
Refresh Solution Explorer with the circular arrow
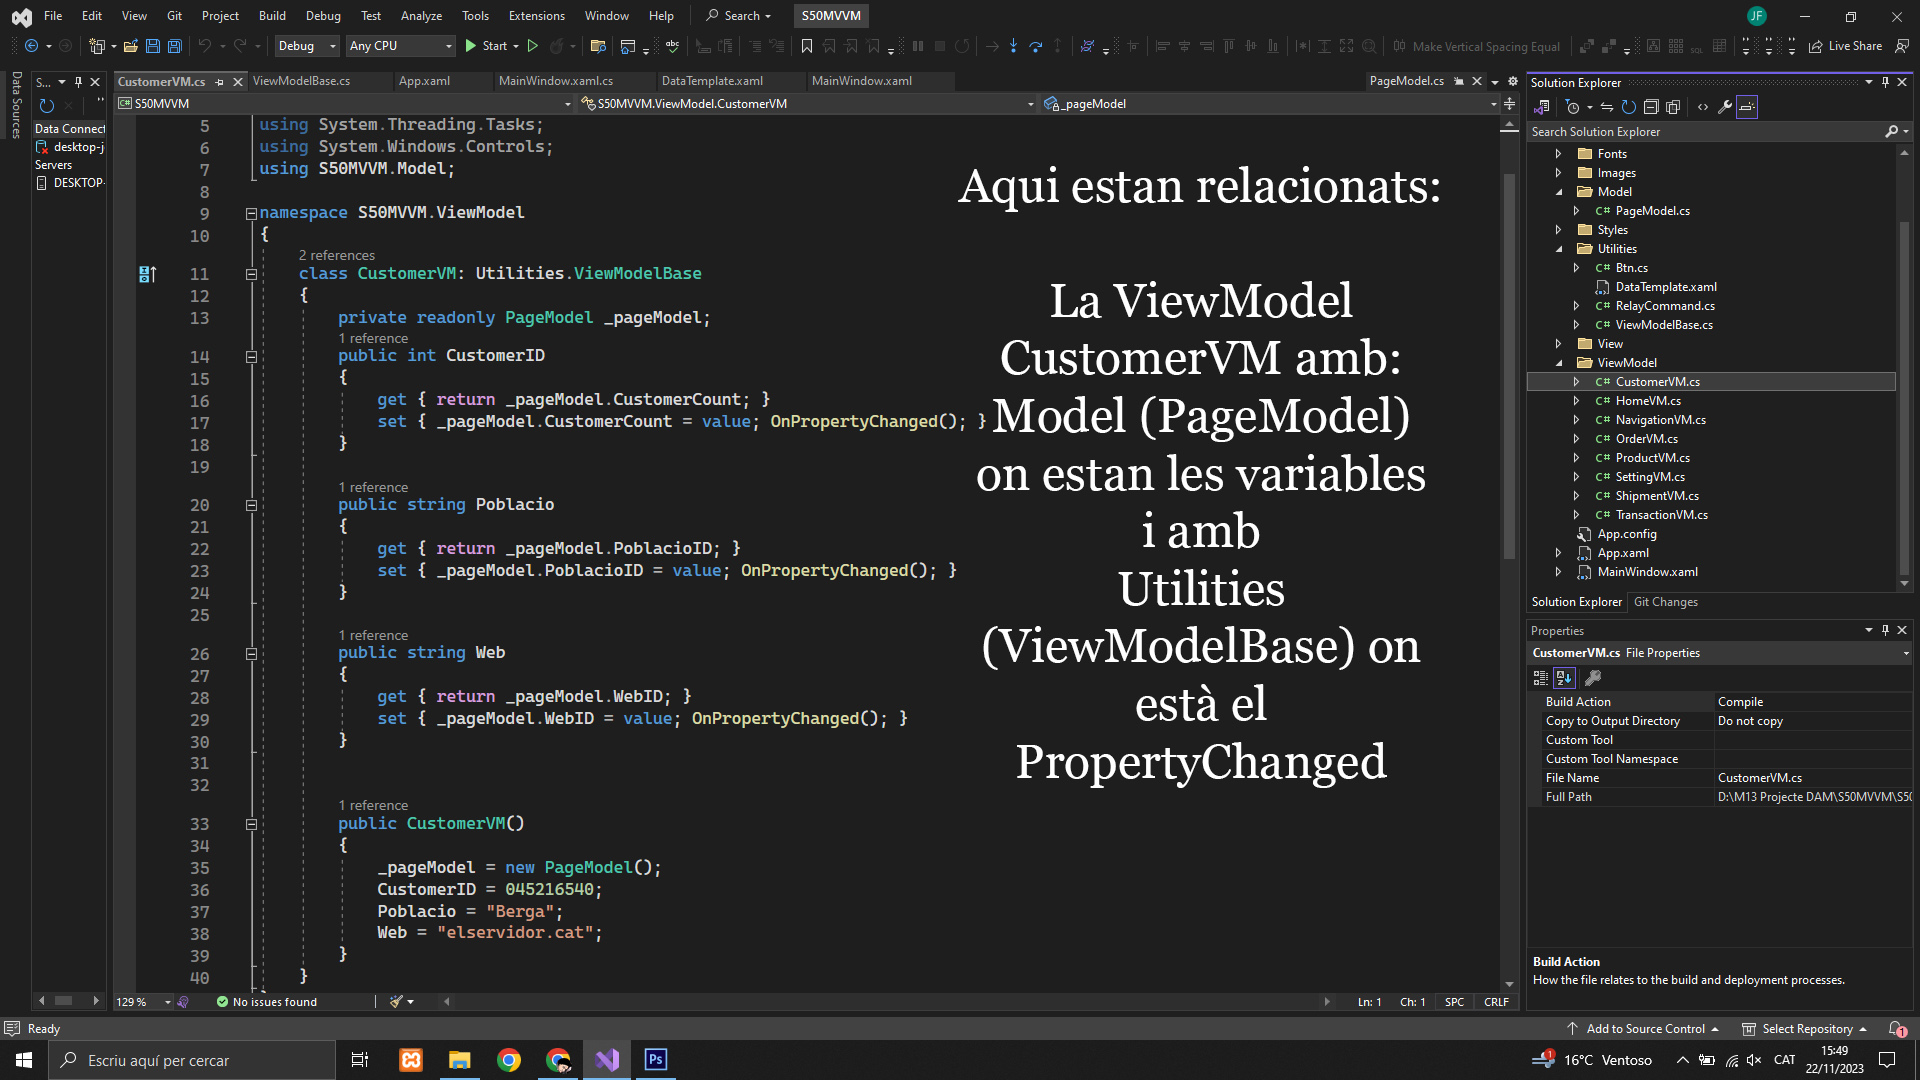pos(1628,107)
